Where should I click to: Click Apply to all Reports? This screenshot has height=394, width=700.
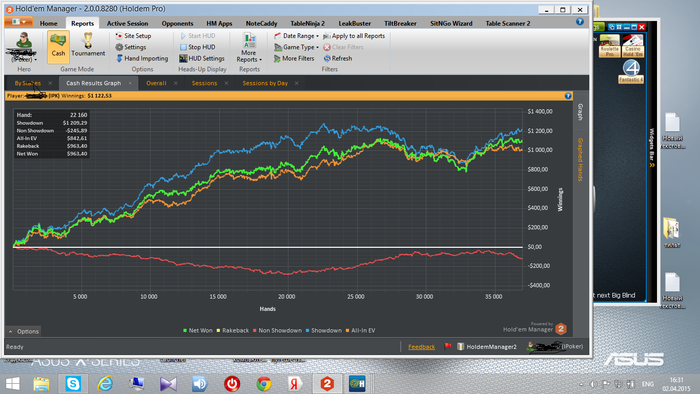pyautogui.click(x=354, y=36)
